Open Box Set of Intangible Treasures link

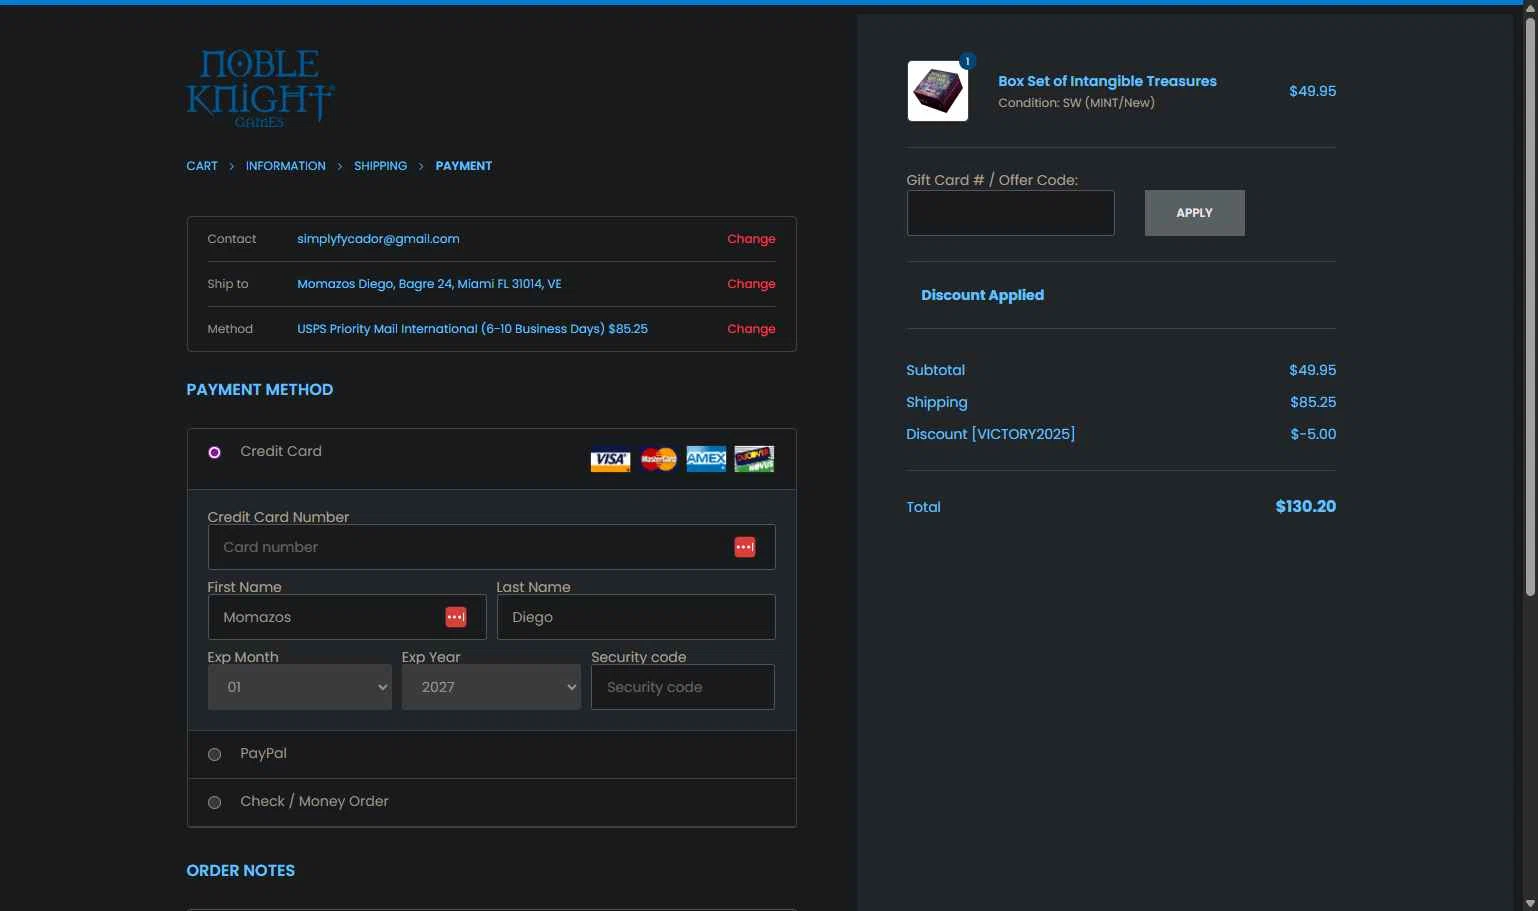pos(1107,81)
